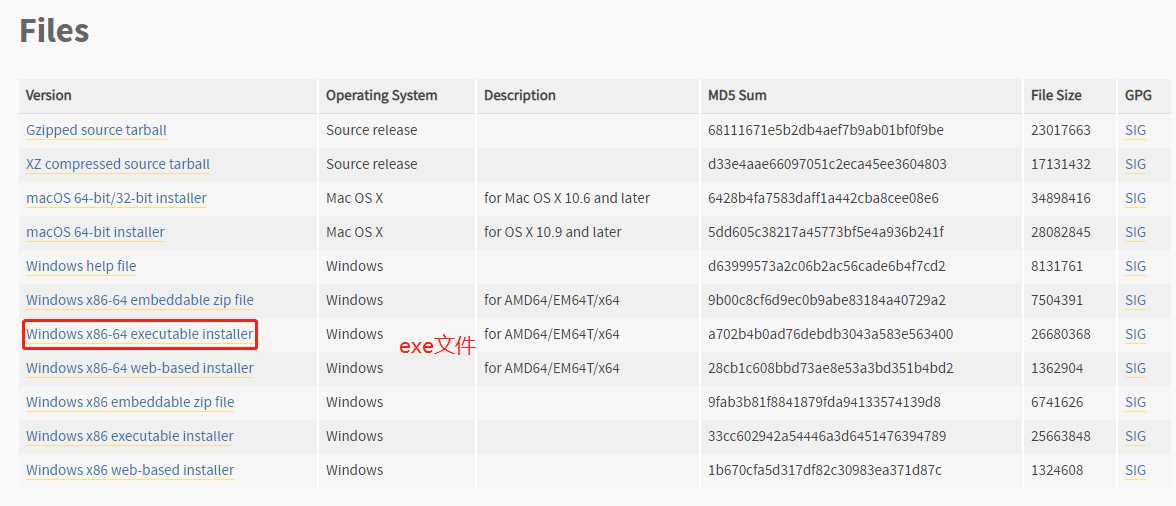Image resolution: width=1176 pixels, height=506 pixels.
Task: Get SIG for Windows x86-64 executable installer
Action: pos(1135,334)
